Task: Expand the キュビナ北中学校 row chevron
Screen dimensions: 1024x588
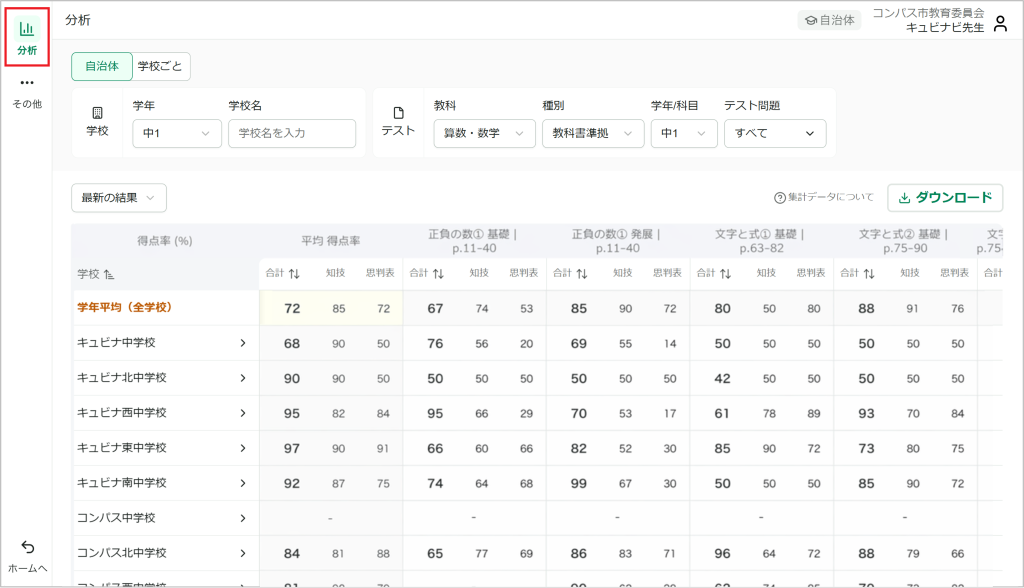Action: coord(243,378)
